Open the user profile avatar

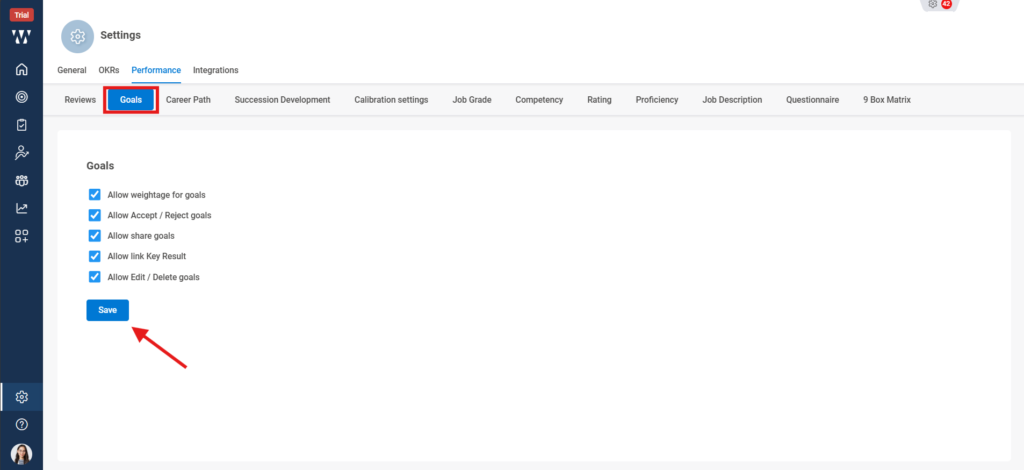(22, 454)
